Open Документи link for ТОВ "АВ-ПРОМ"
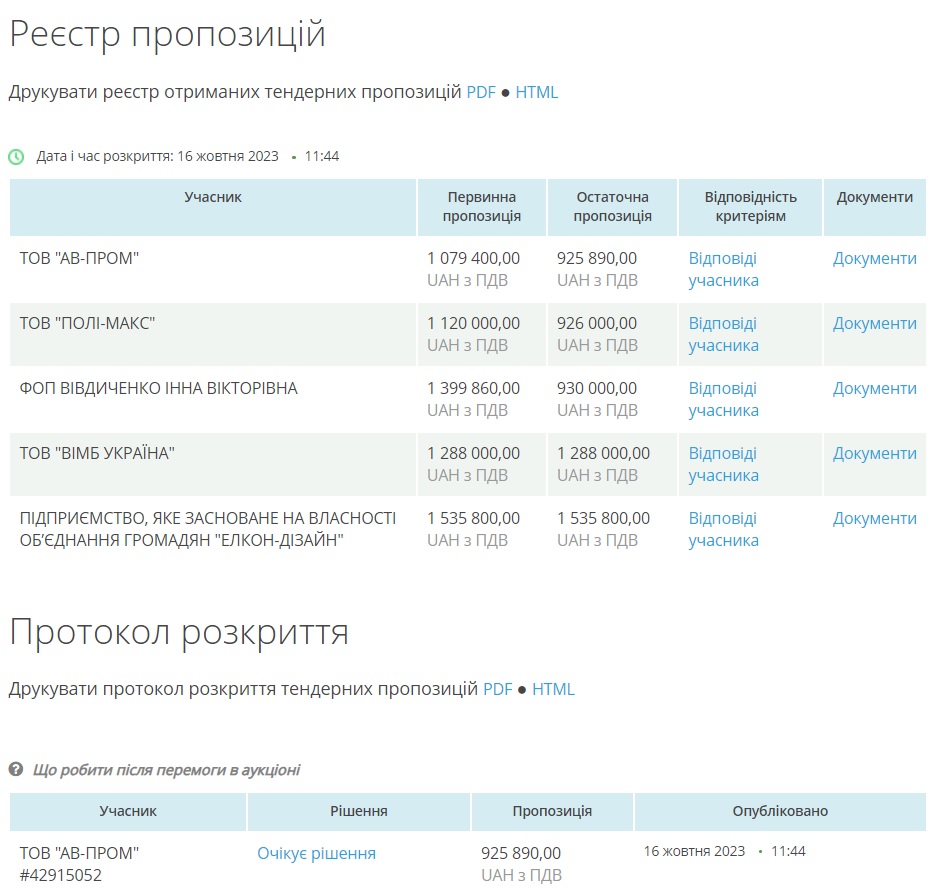The image size is (928, 893). click(x=874, y=259)
